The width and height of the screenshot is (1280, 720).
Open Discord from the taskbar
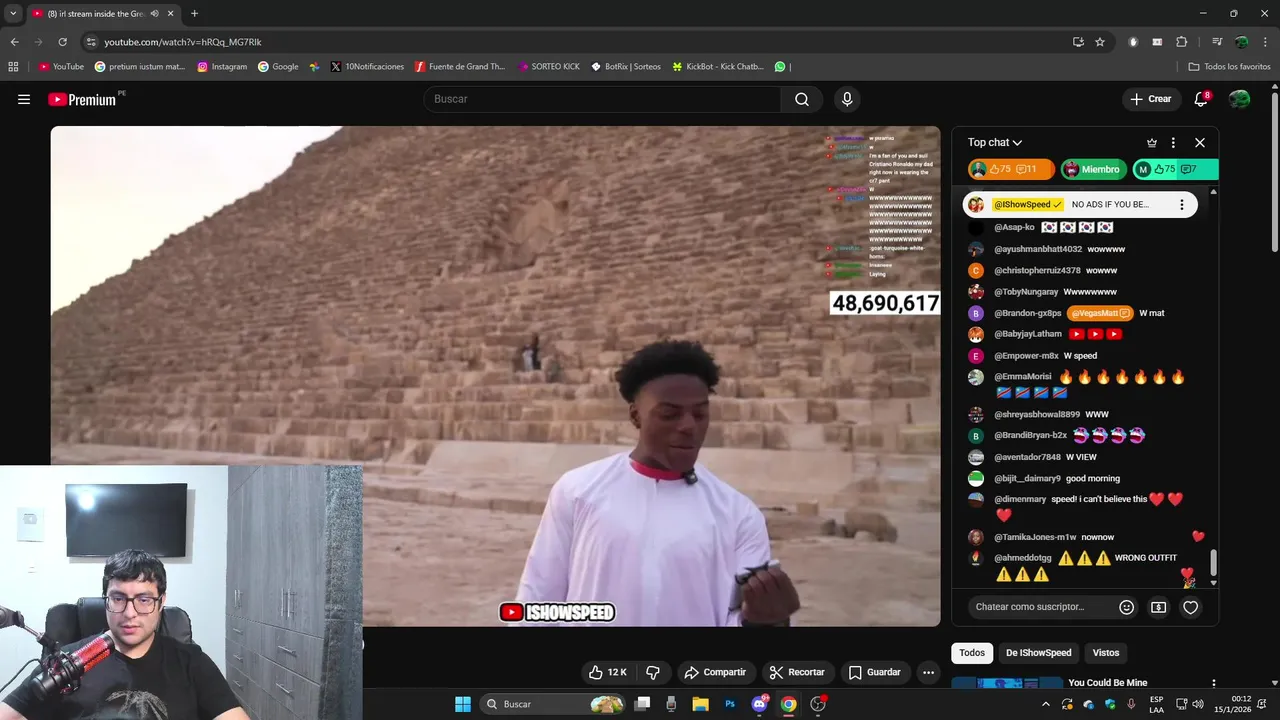tap(759, 704)
